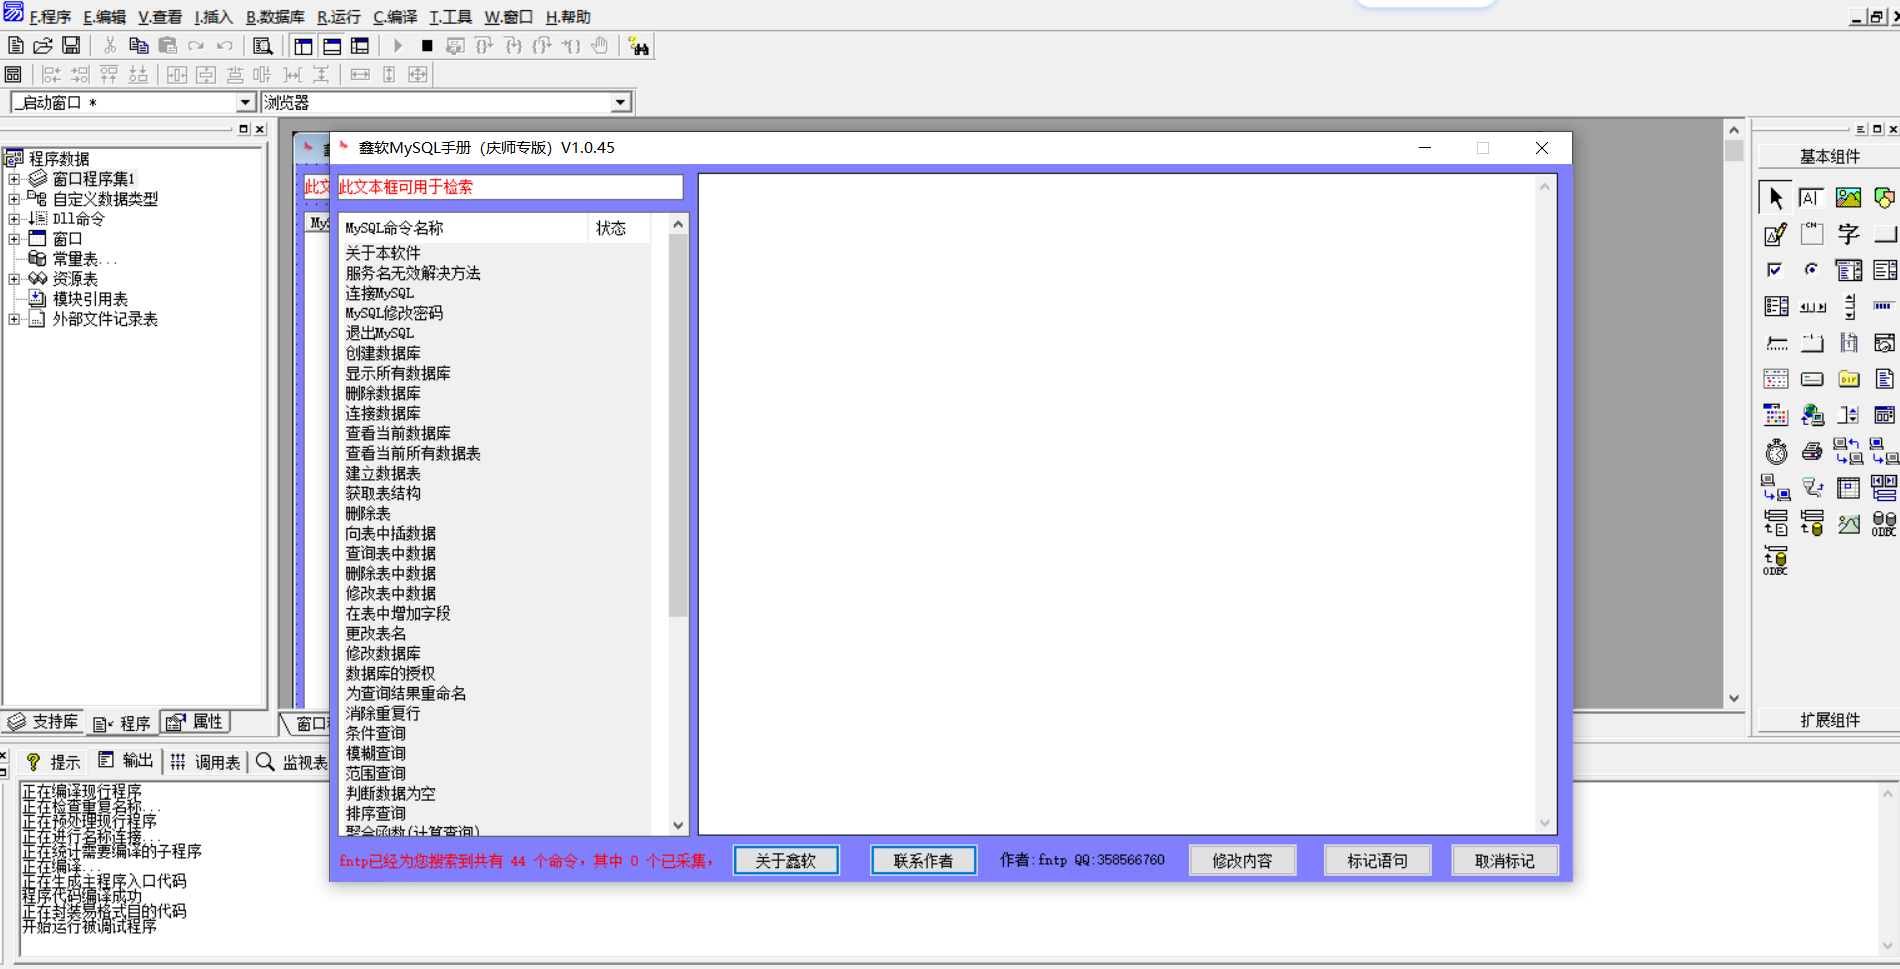The height and width of the screenshot is (969, 1900).
Task: Open the Find/search document toolbar icon
Action: tap(263, 46)
